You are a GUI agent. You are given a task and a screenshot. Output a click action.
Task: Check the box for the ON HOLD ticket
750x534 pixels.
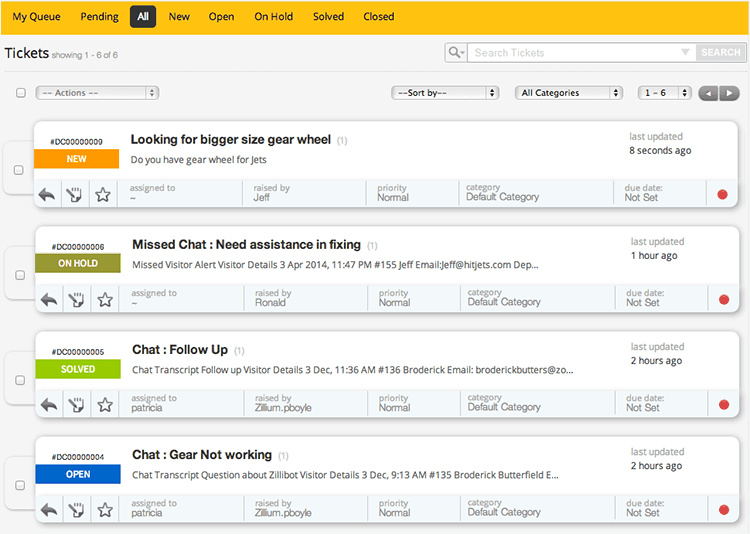19,275
